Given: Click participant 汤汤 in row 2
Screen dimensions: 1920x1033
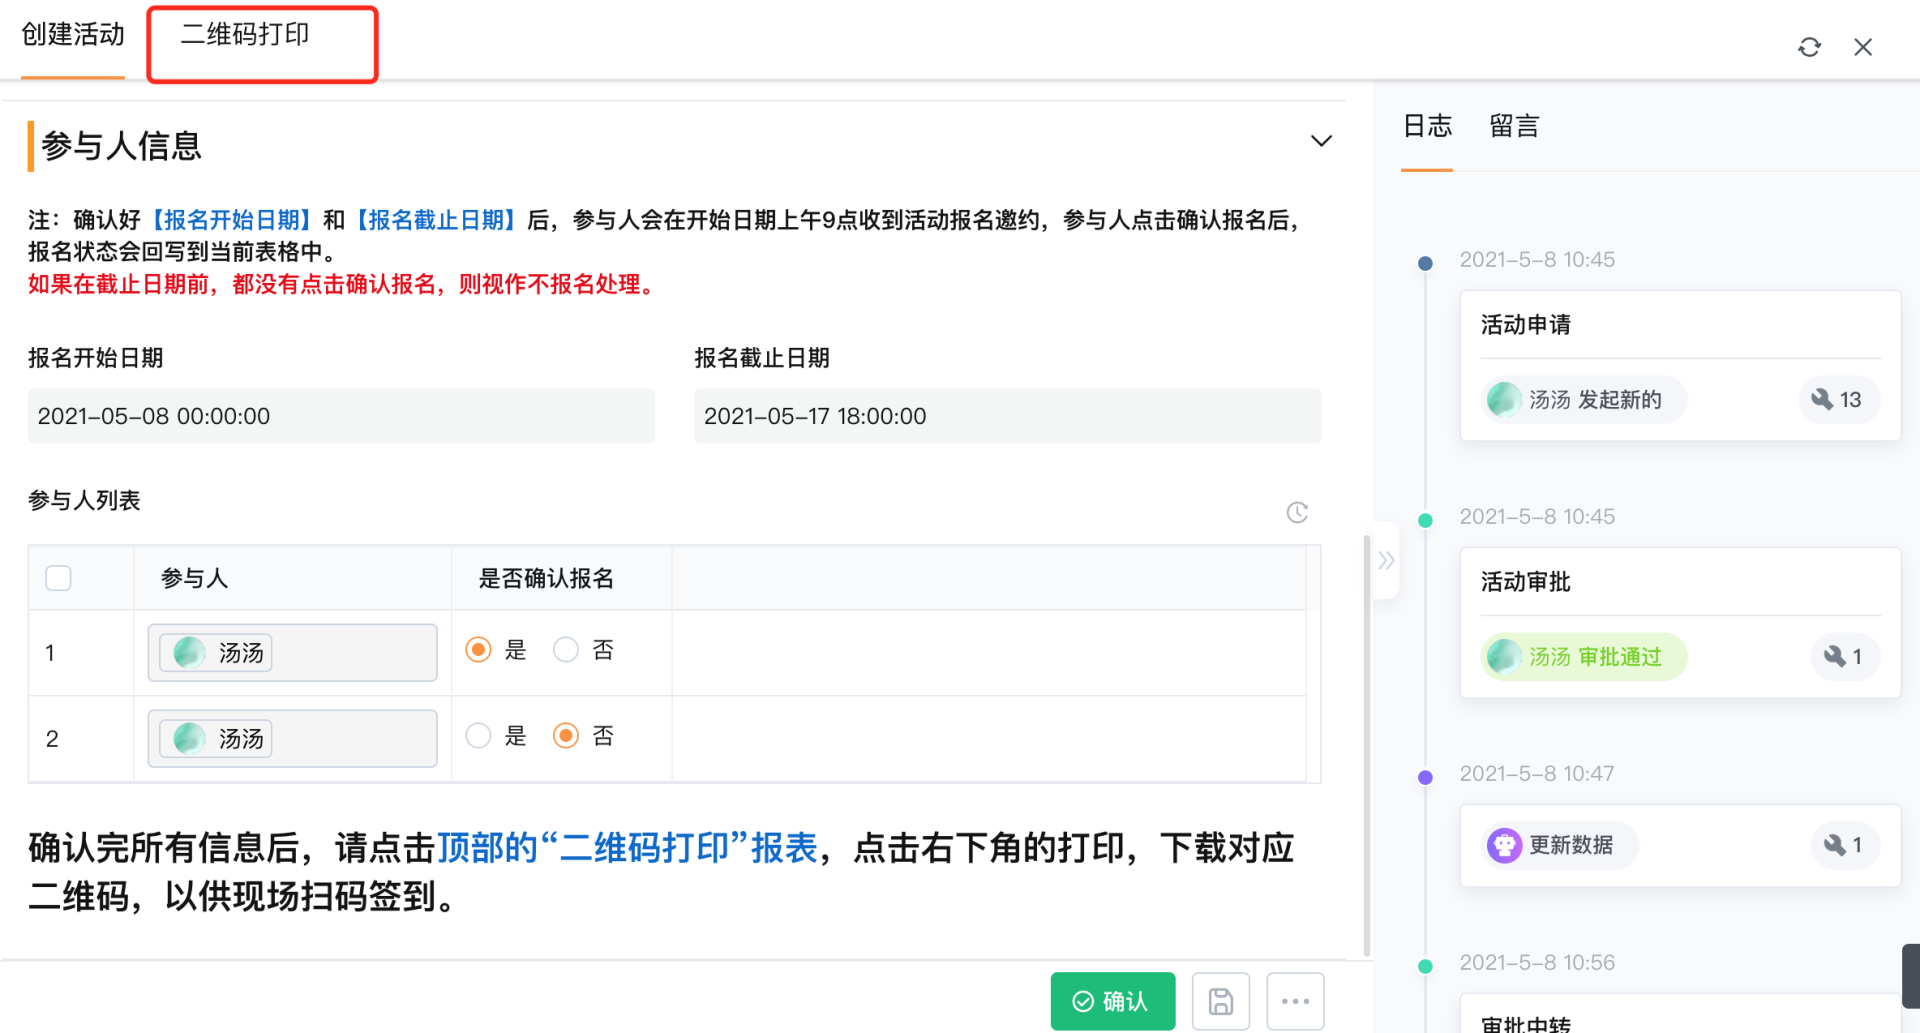Looking at the screenshot, I should (x=216, y=739).
